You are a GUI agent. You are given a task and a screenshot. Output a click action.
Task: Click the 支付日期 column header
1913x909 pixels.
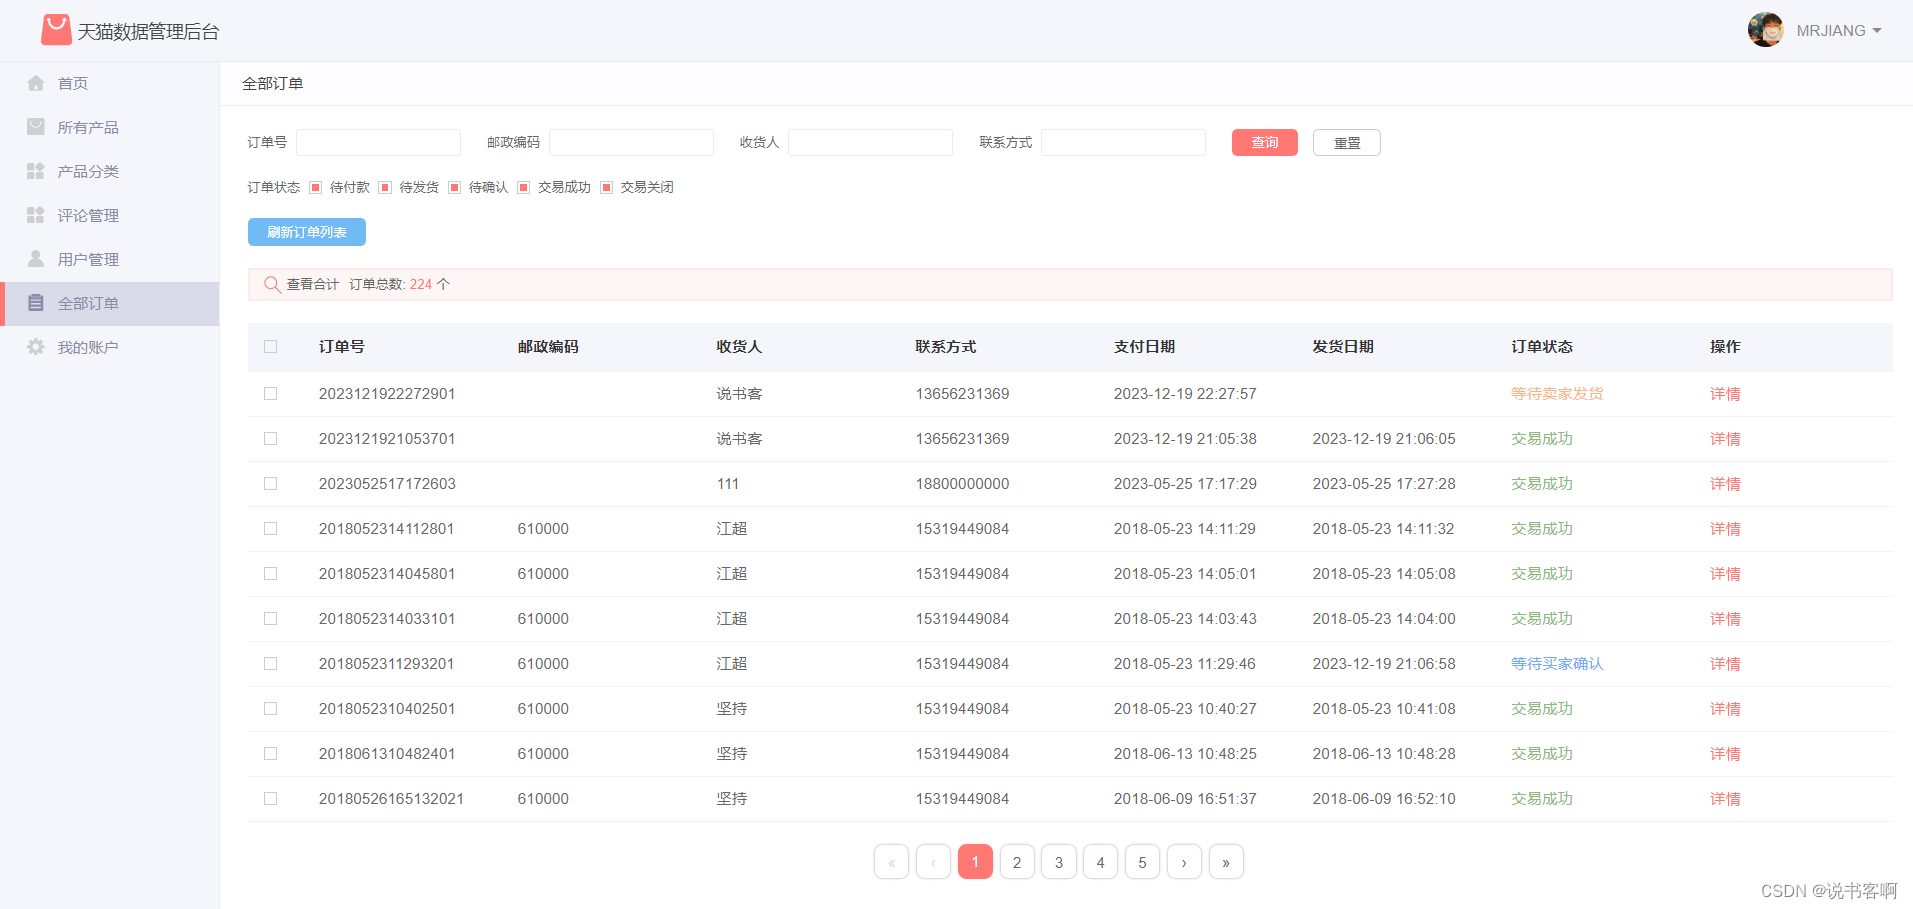[1144, 347]
